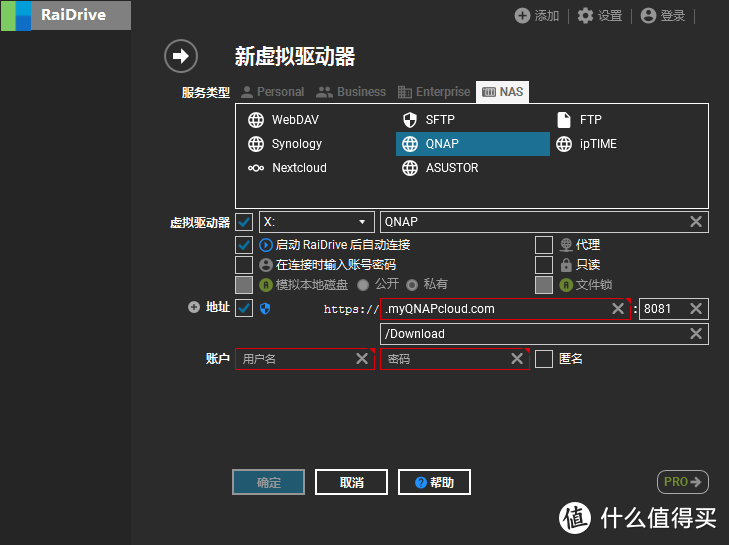Click the forward arrow circle icon

(181, 56)
